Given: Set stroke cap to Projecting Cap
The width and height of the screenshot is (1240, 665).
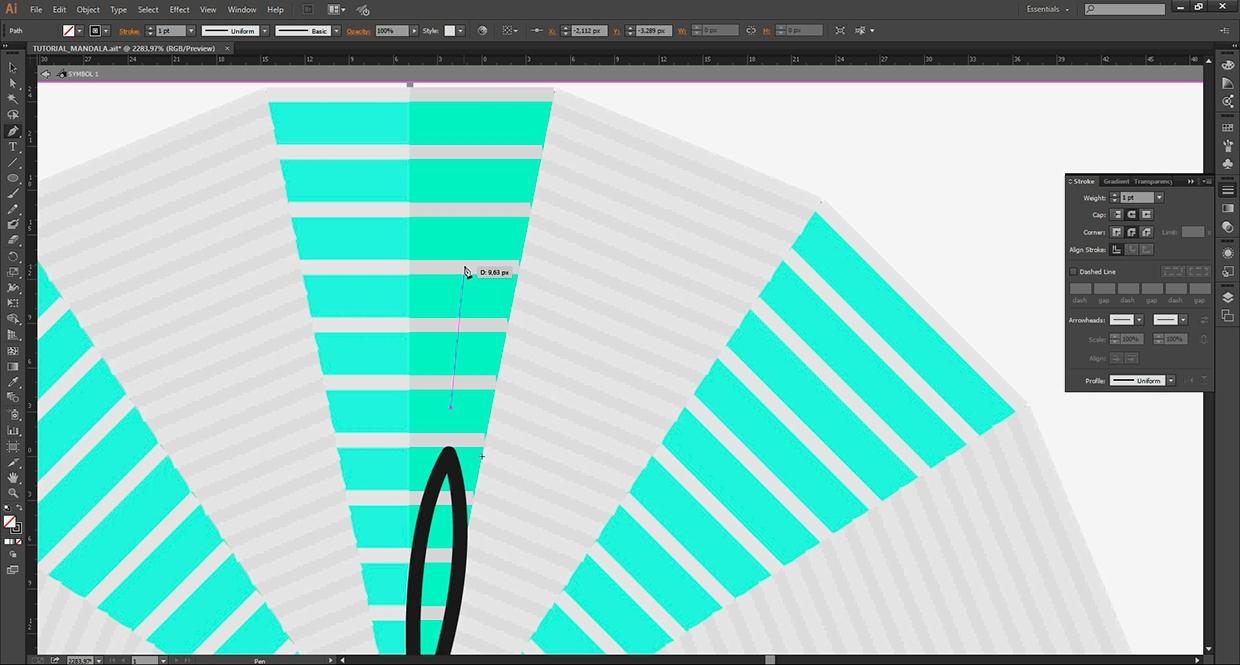Looking at the screenshot, I should 1146,215.
